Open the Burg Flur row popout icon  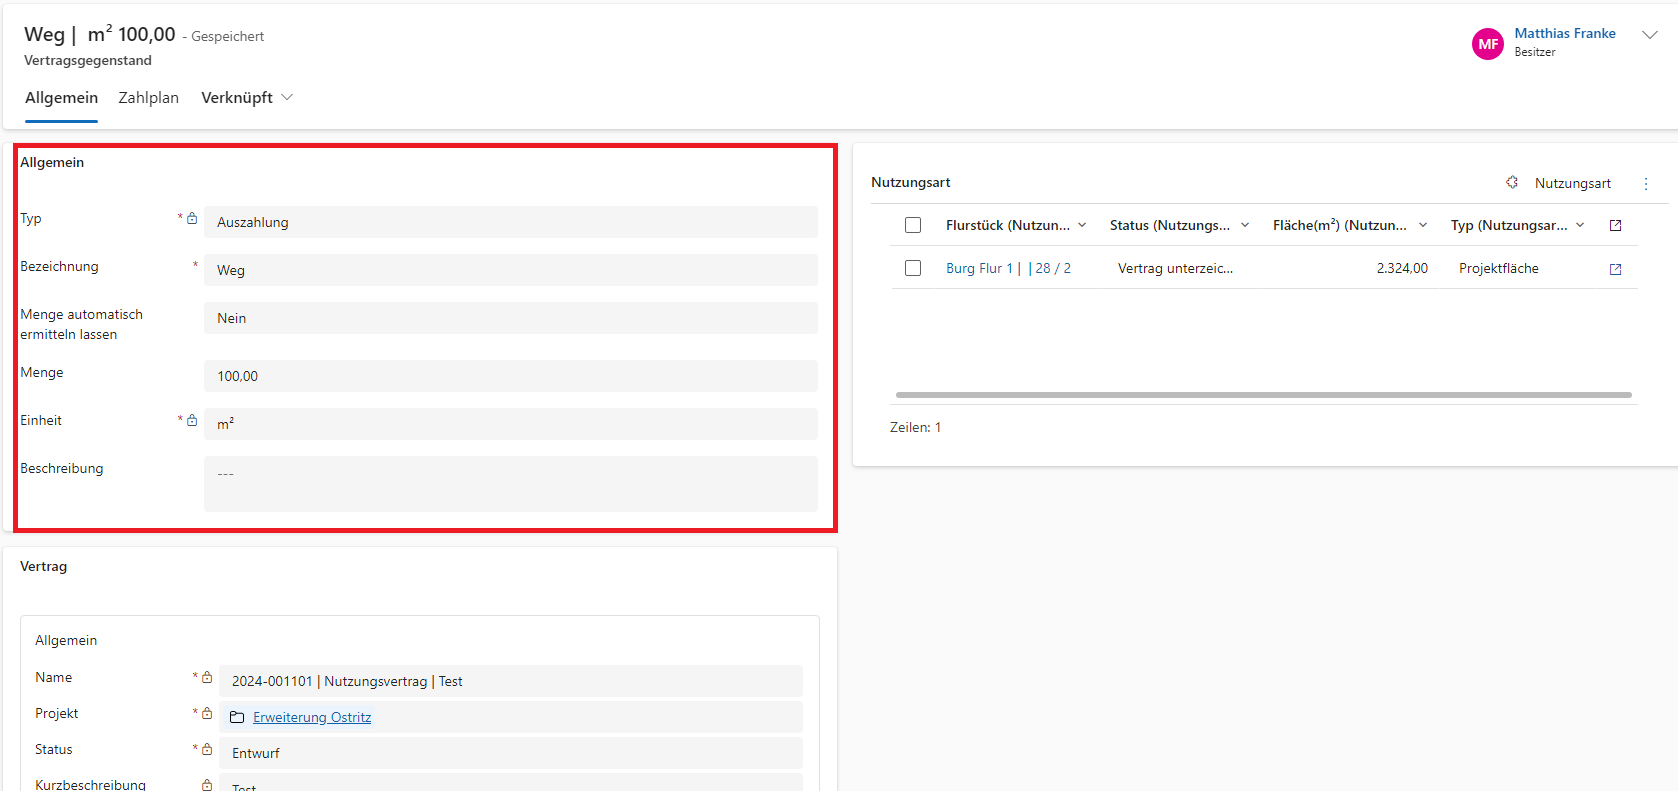[x=1615, y=269]
